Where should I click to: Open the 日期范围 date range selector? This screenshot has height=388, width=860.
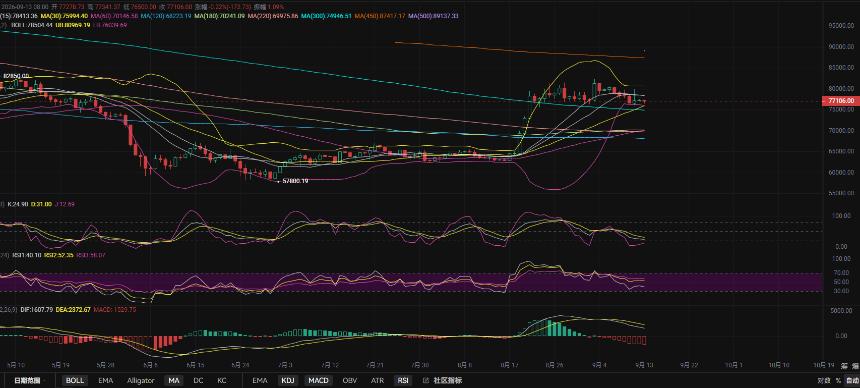tap(26, 380)
